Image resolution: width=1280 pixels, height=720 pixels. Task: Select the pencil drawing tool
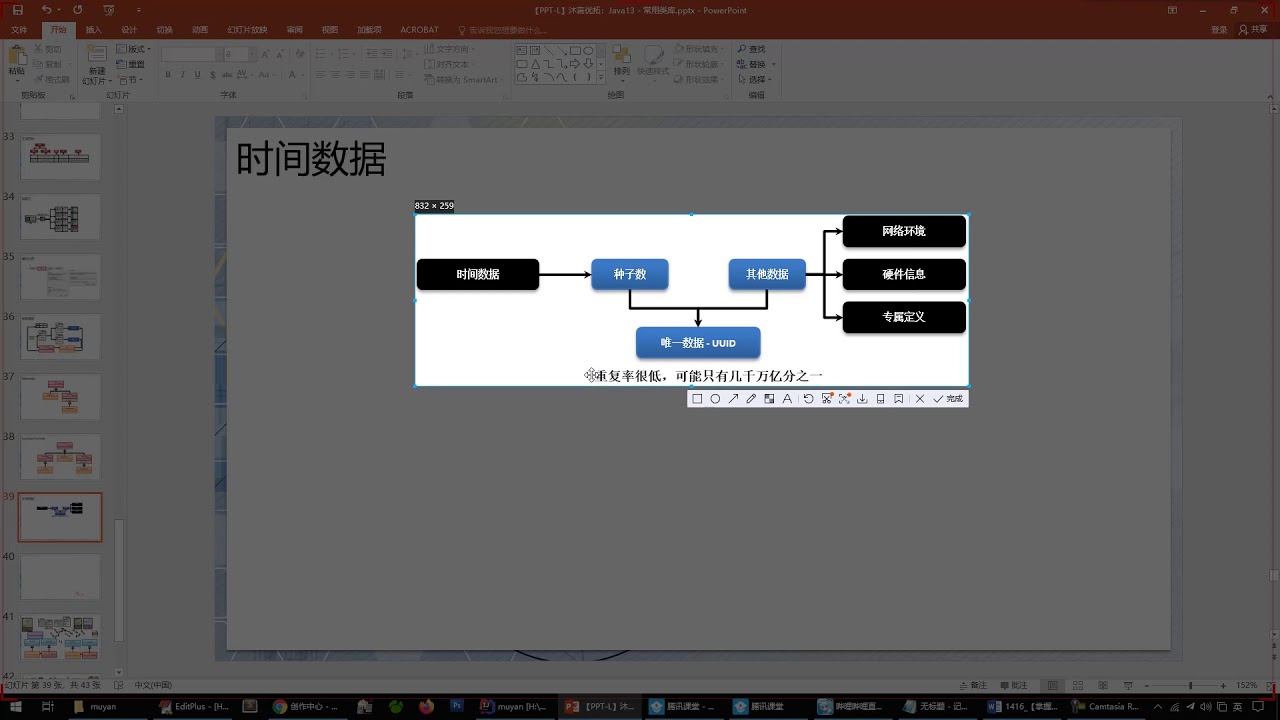[751, 399]
